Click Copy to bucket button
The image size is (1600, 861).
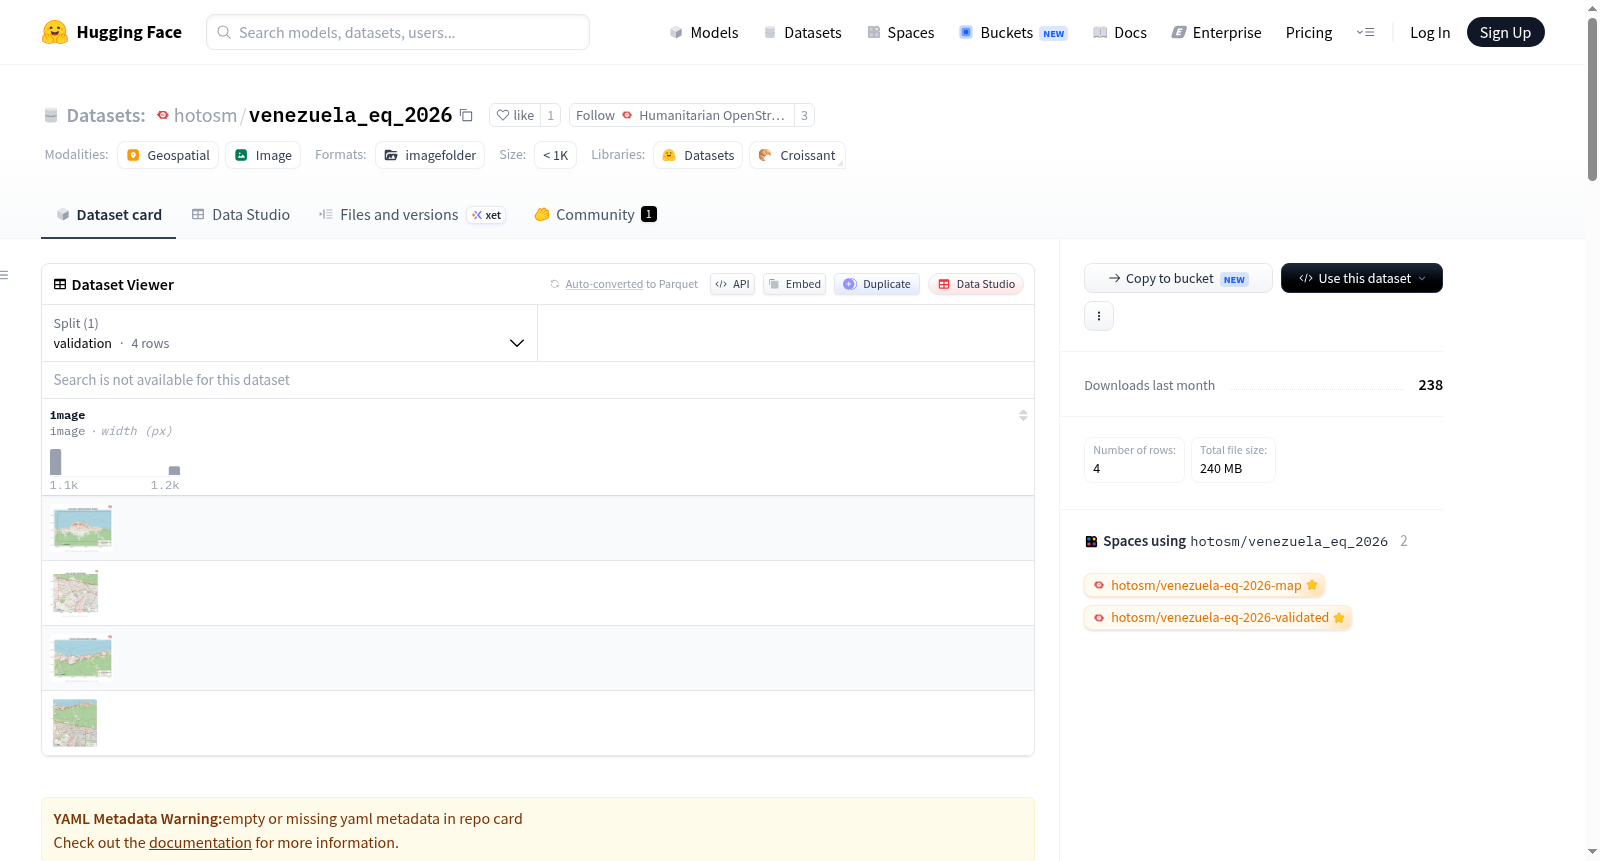point(1178,278)
